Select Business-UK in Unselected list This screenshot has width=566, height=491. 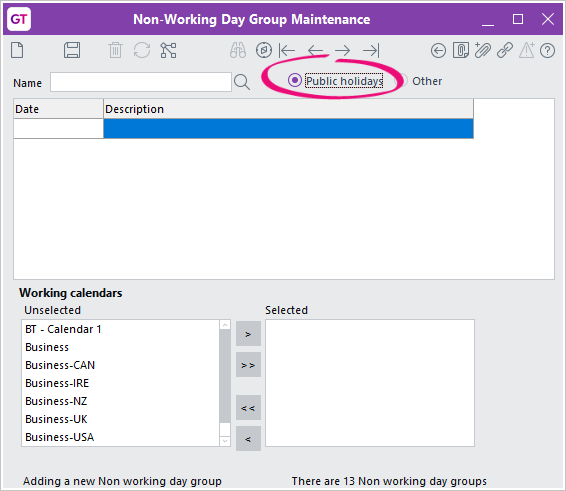(56, 419)
